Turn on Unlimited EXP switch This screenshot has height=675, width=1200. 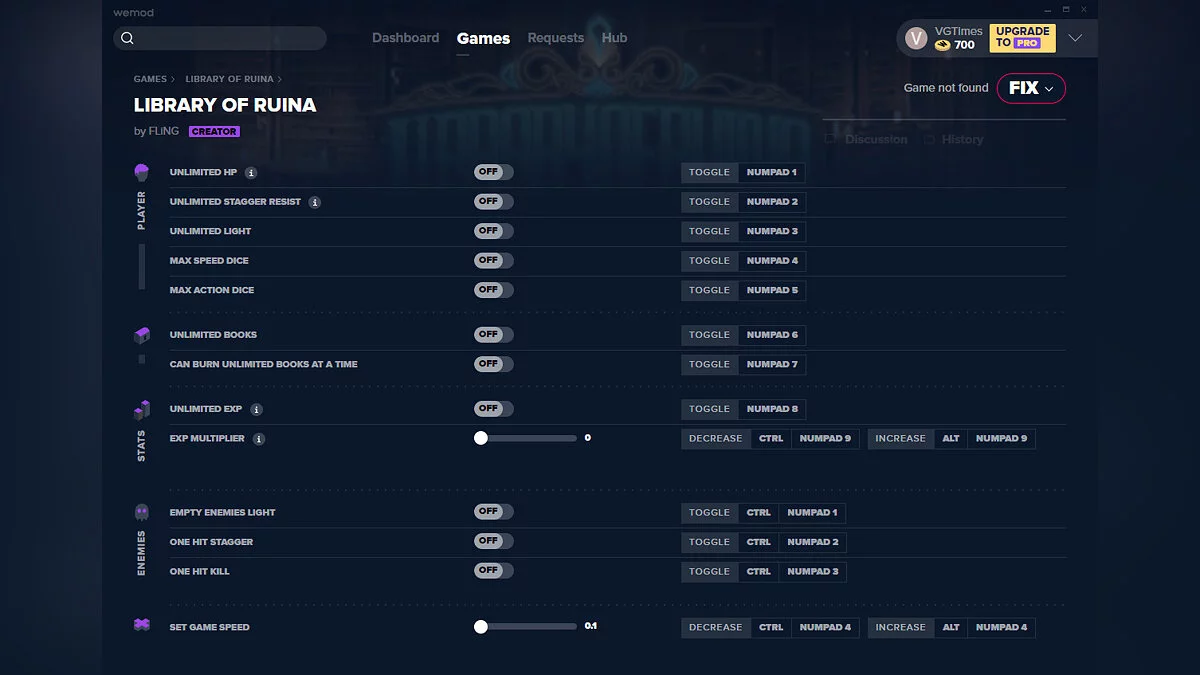494,408
